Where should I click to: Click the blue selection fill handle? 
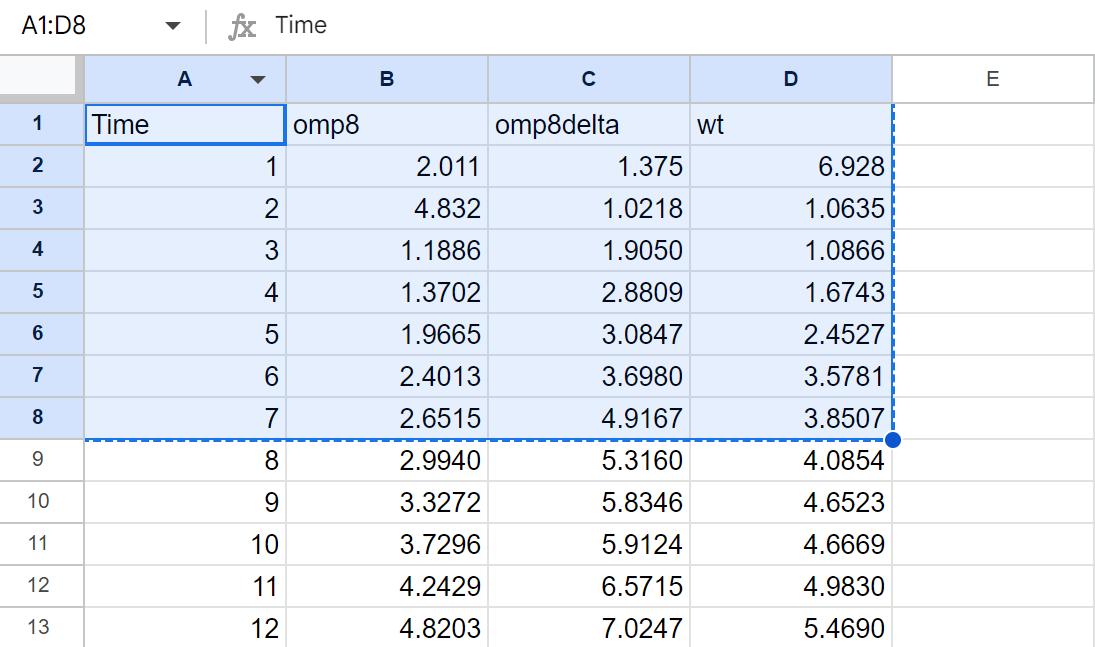coord(893,440)
